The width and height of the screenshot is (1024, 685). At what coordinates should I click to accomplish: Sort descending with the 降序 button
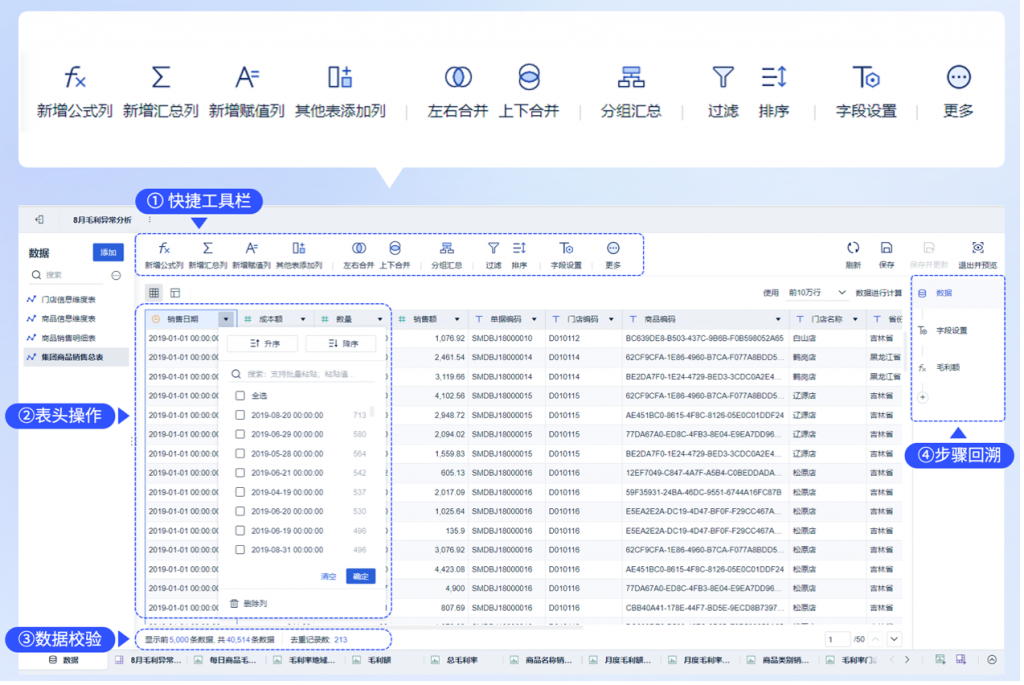click(x=342, y=344)
